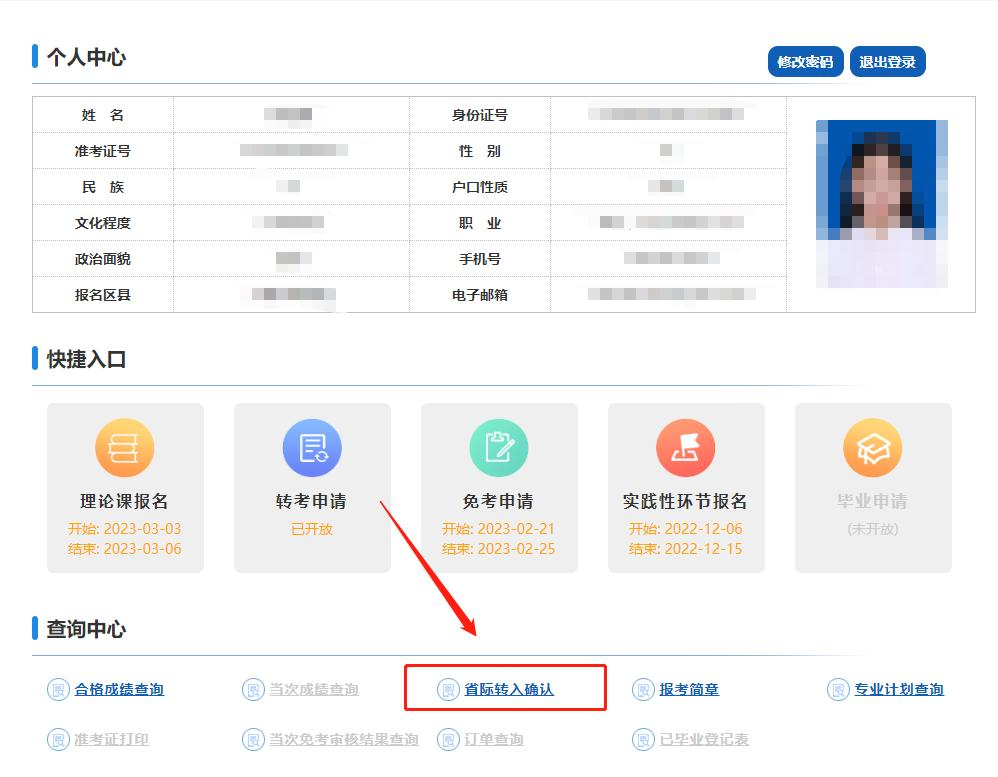This screenshot has height=777, width=998.
Task: Open the 订单查询 order inquiry link
Action: tap(492, 740)
